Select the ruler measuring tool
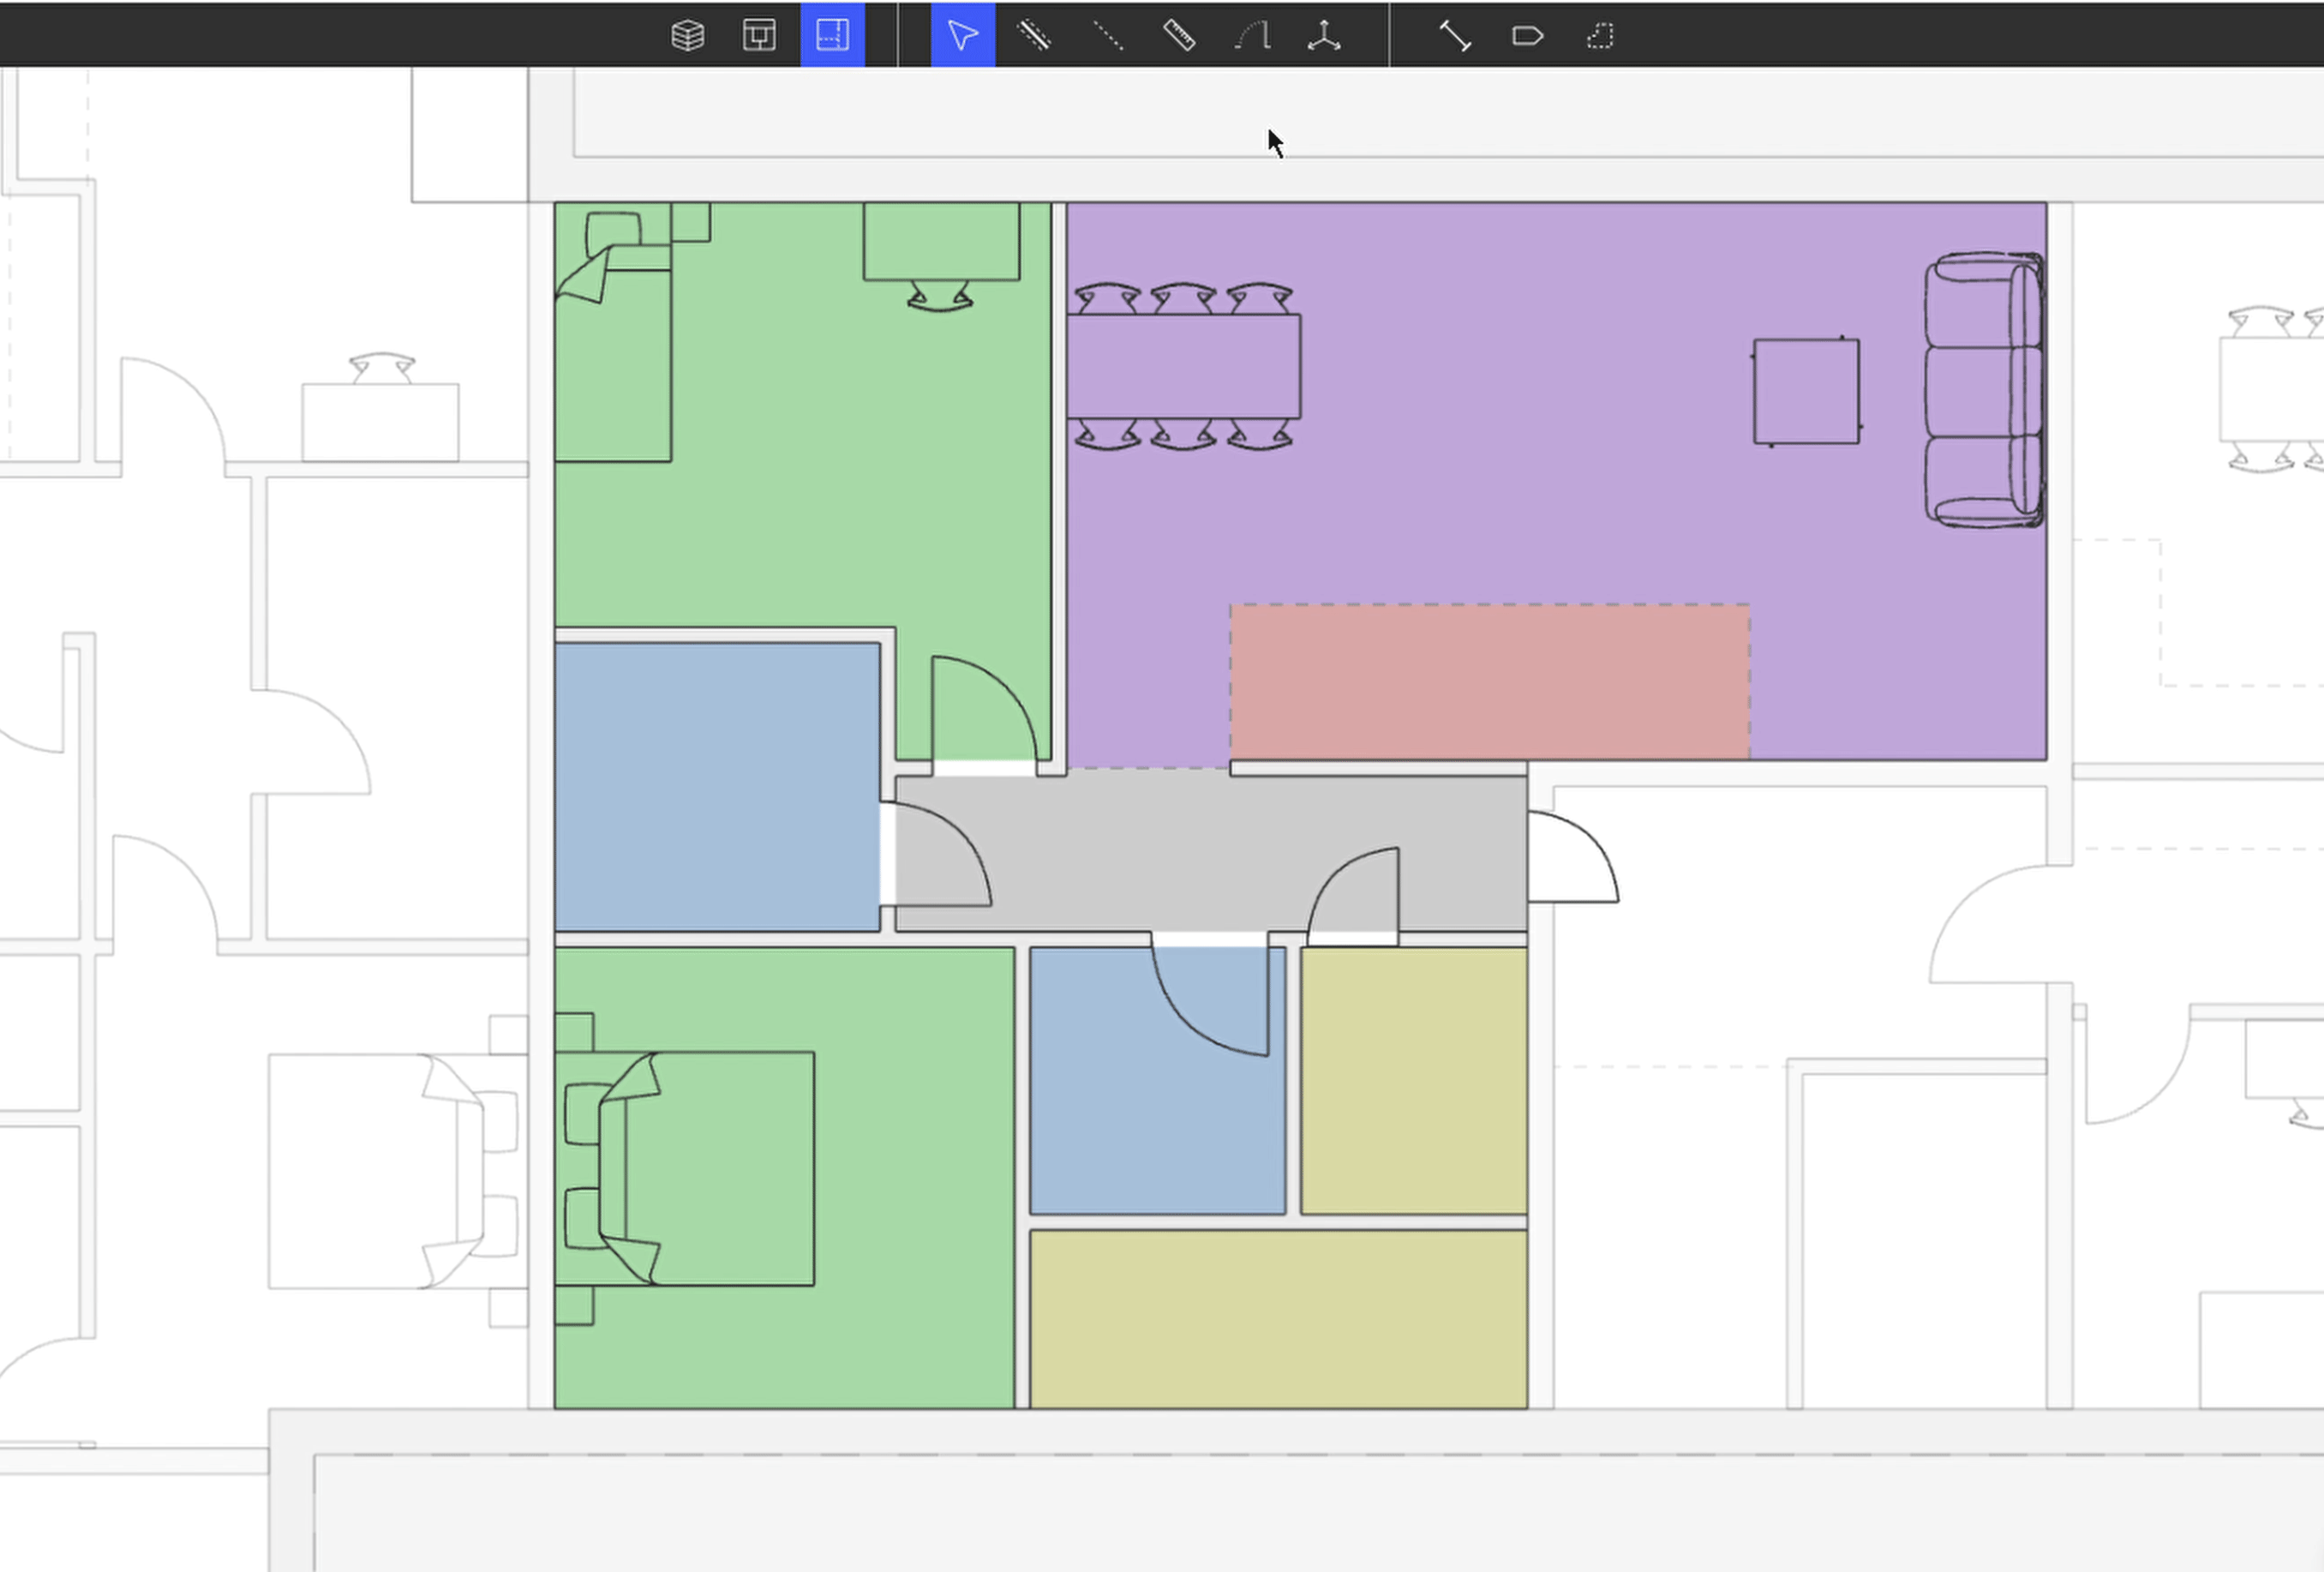 point(1179,35)
